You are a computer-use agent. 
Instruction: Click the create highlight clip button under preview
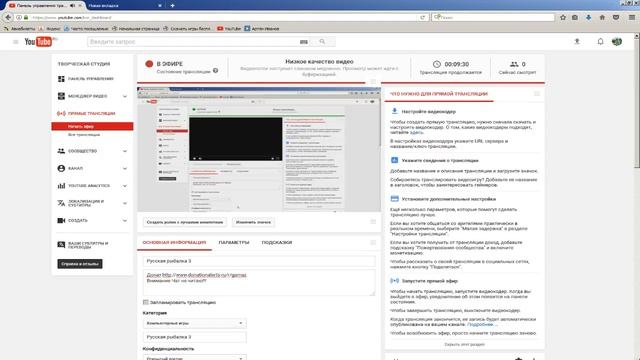coord(185,222)
